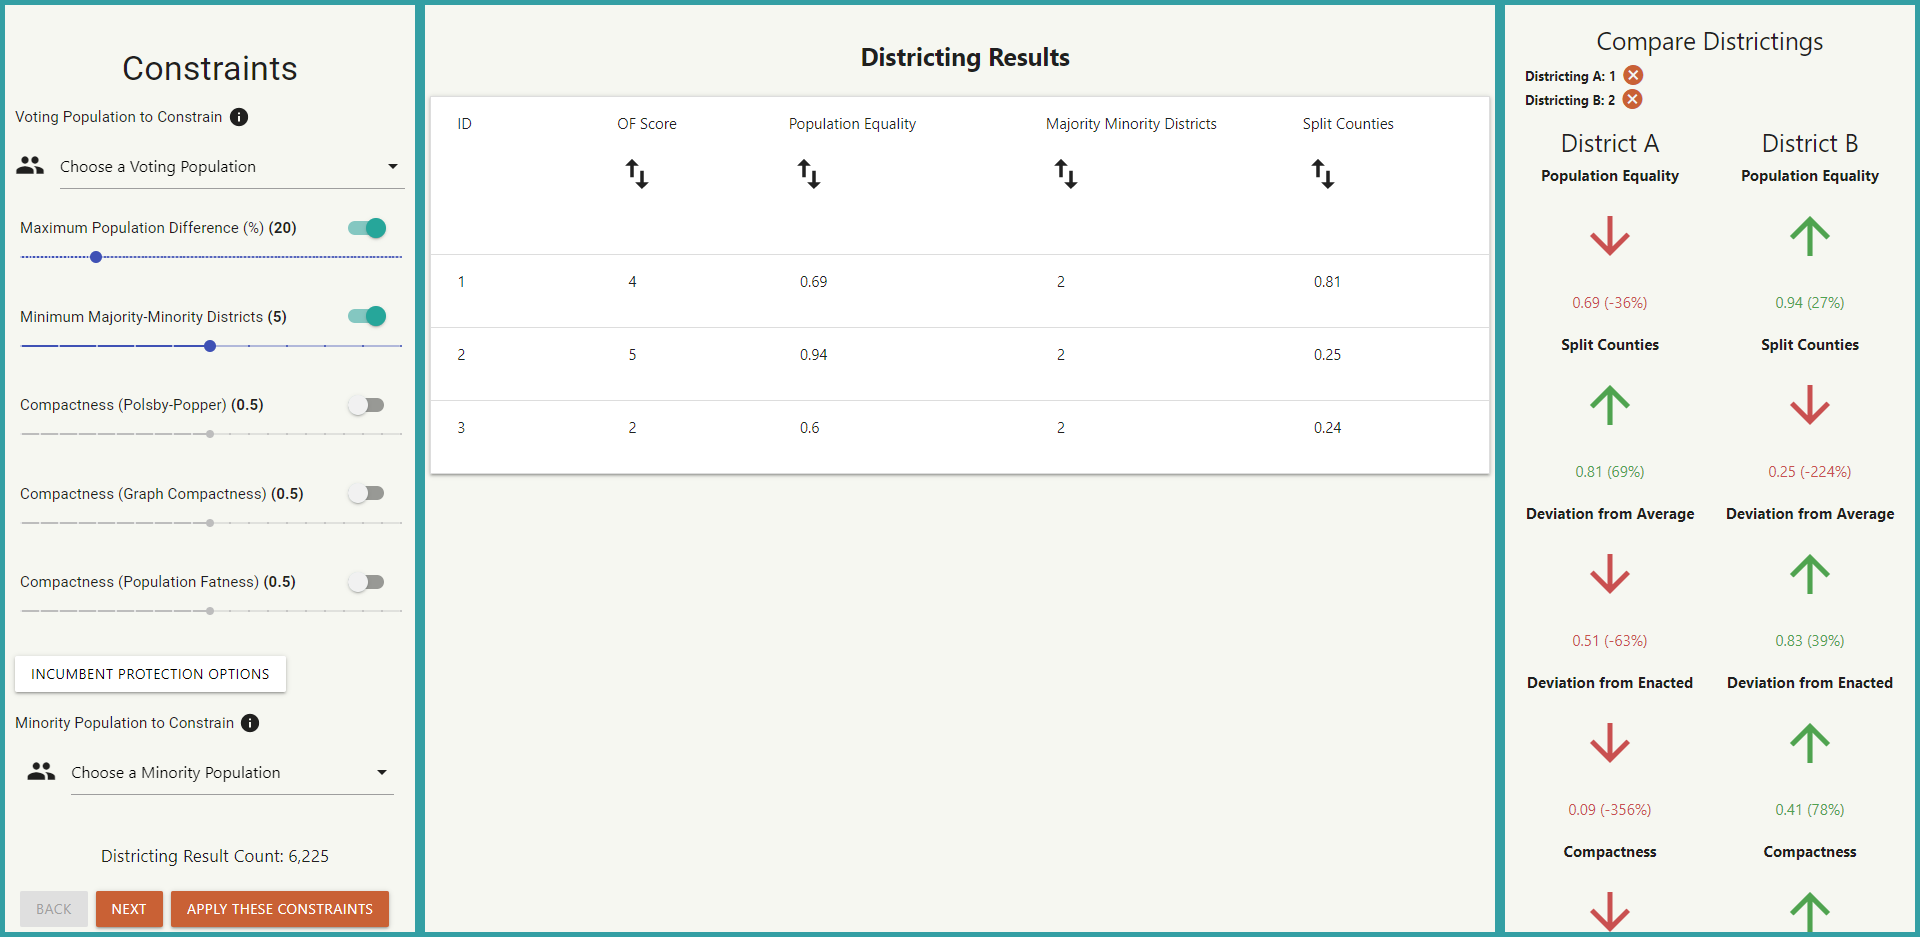
Task: Remove Districting A from the comparison
Action: (x=1633, y=75)
